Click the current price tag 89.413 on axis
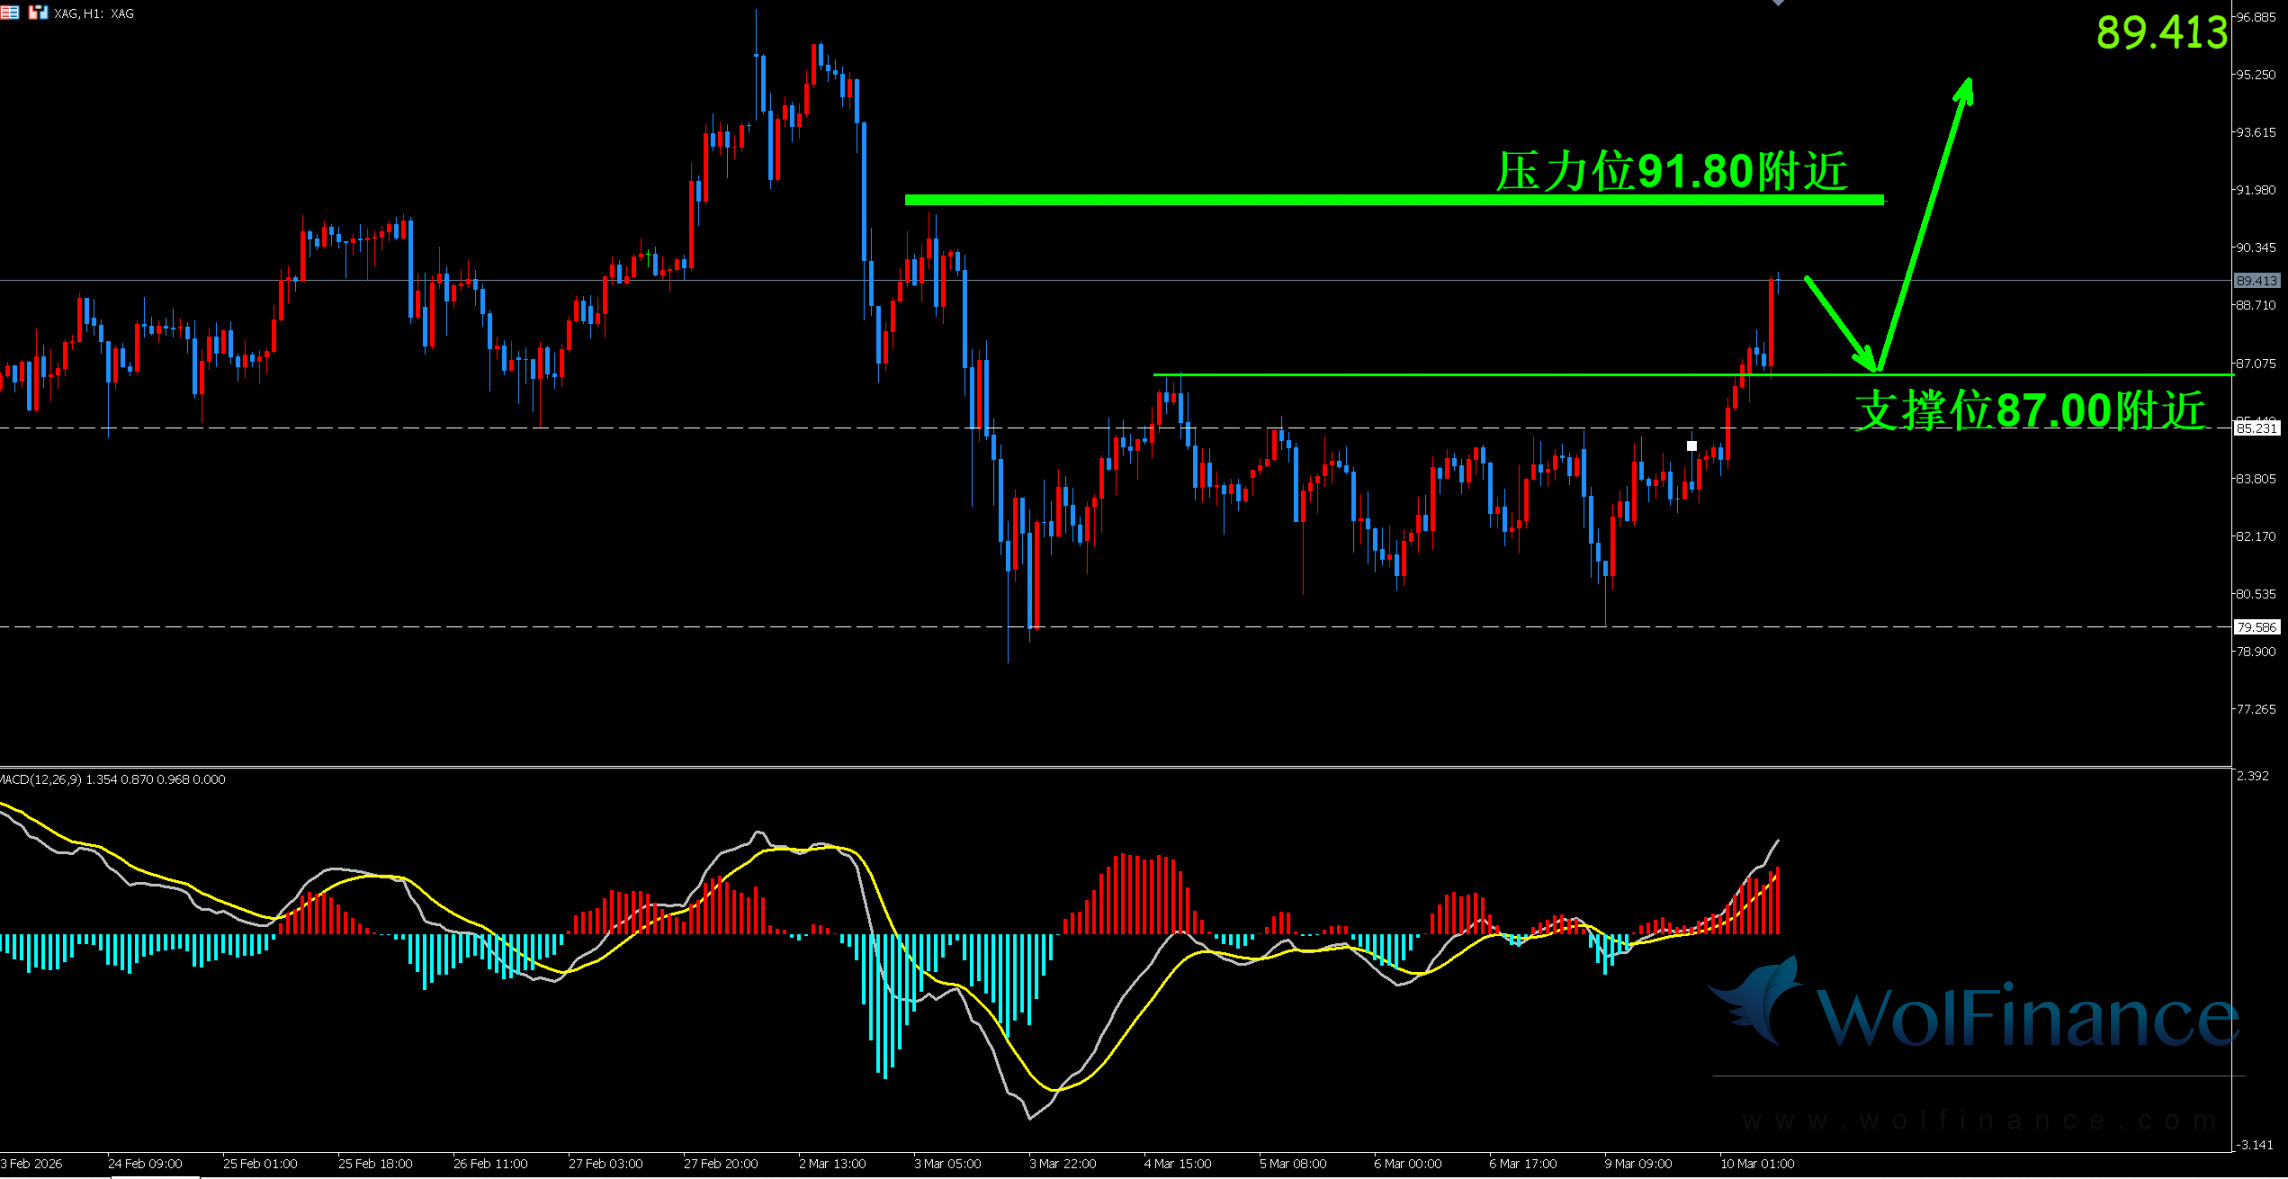The width and height of the screenshot is (2288, 1179). point(2256,281)
